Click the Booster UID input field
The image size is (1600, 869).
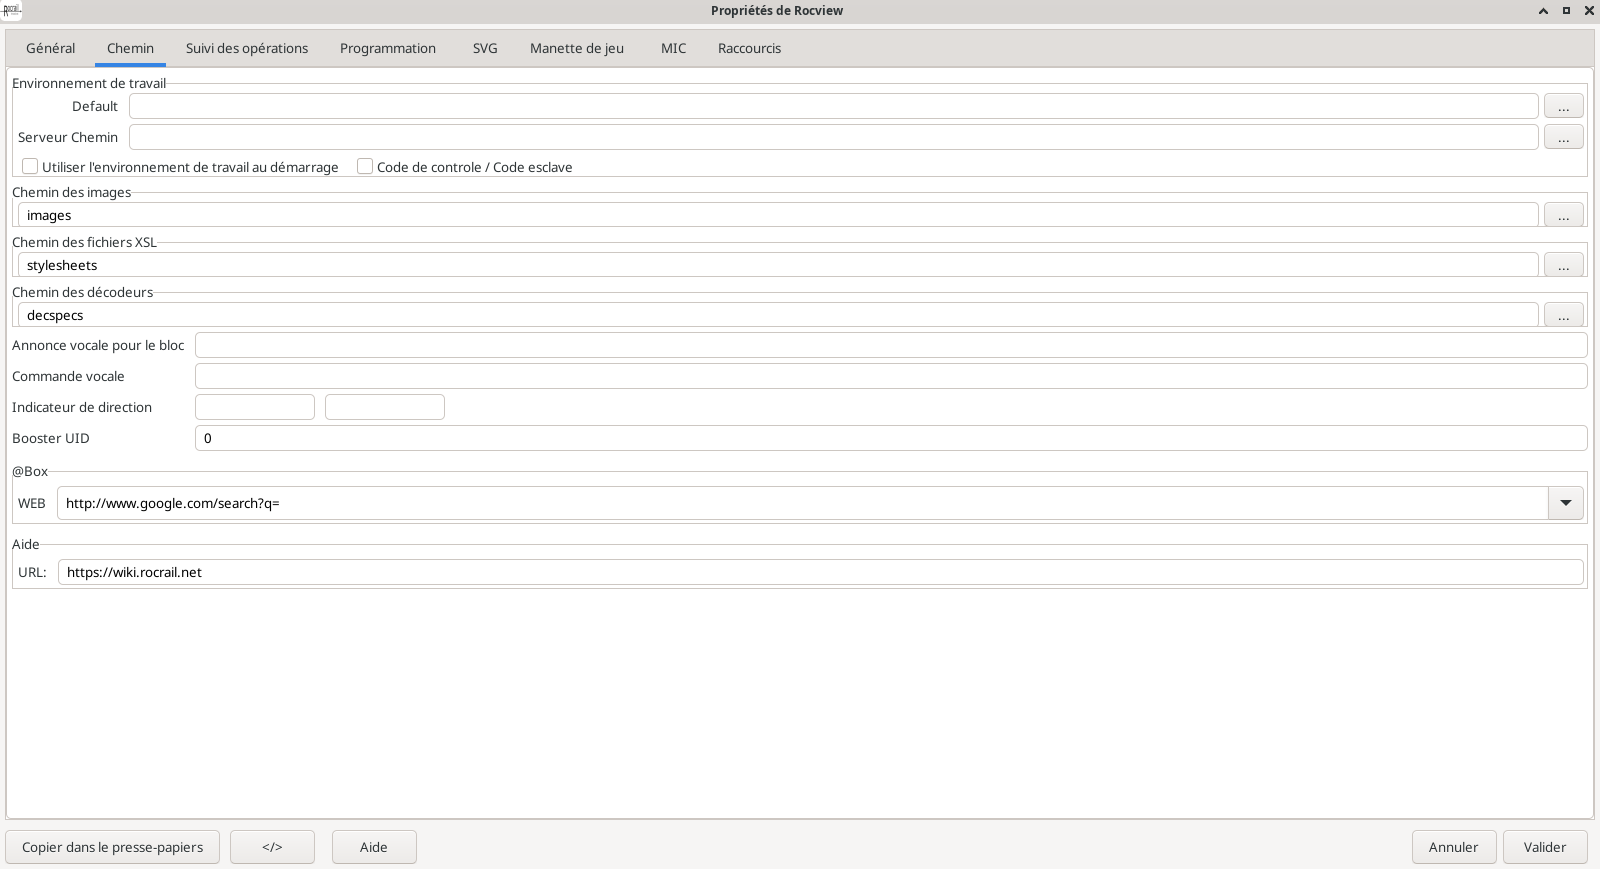(x=890, y=438)
